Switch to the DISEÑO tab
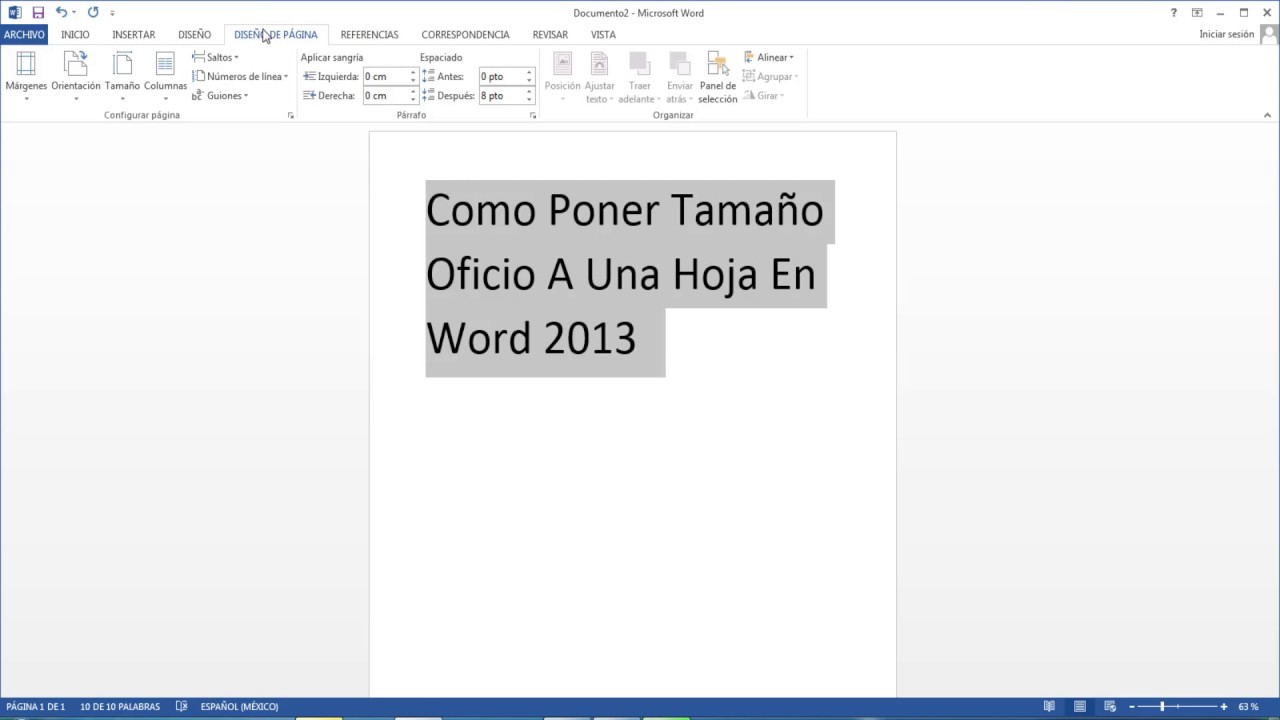This screenshot has height=720, width=1280. [194, 34]
